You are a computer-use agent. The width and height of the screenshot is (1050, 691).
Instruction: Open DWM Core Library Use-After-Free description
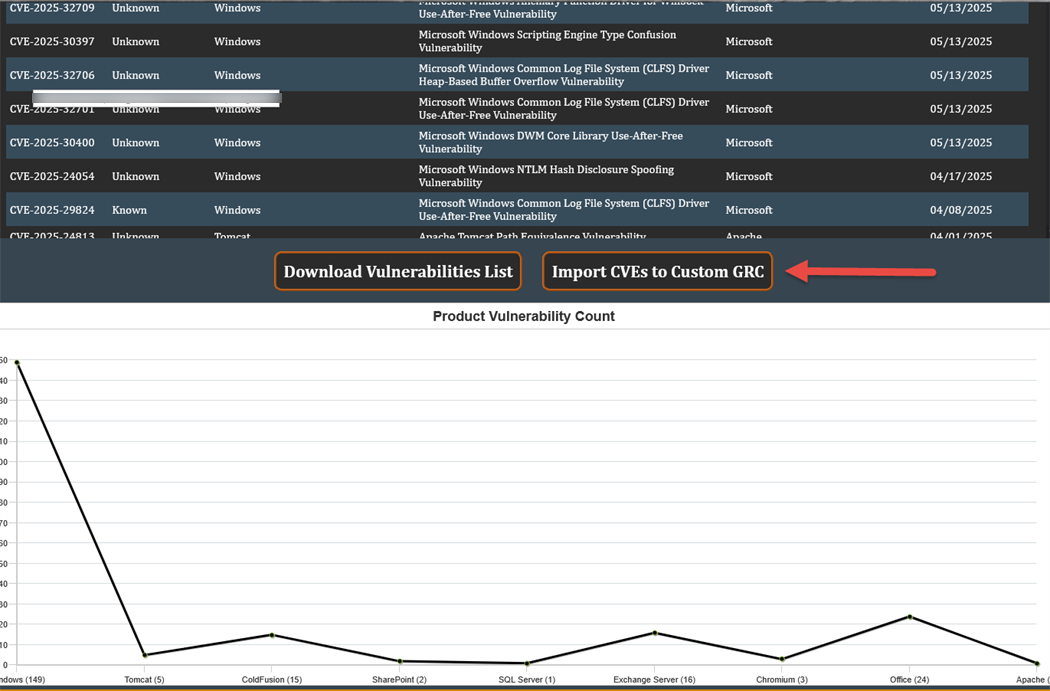(550, 143)
